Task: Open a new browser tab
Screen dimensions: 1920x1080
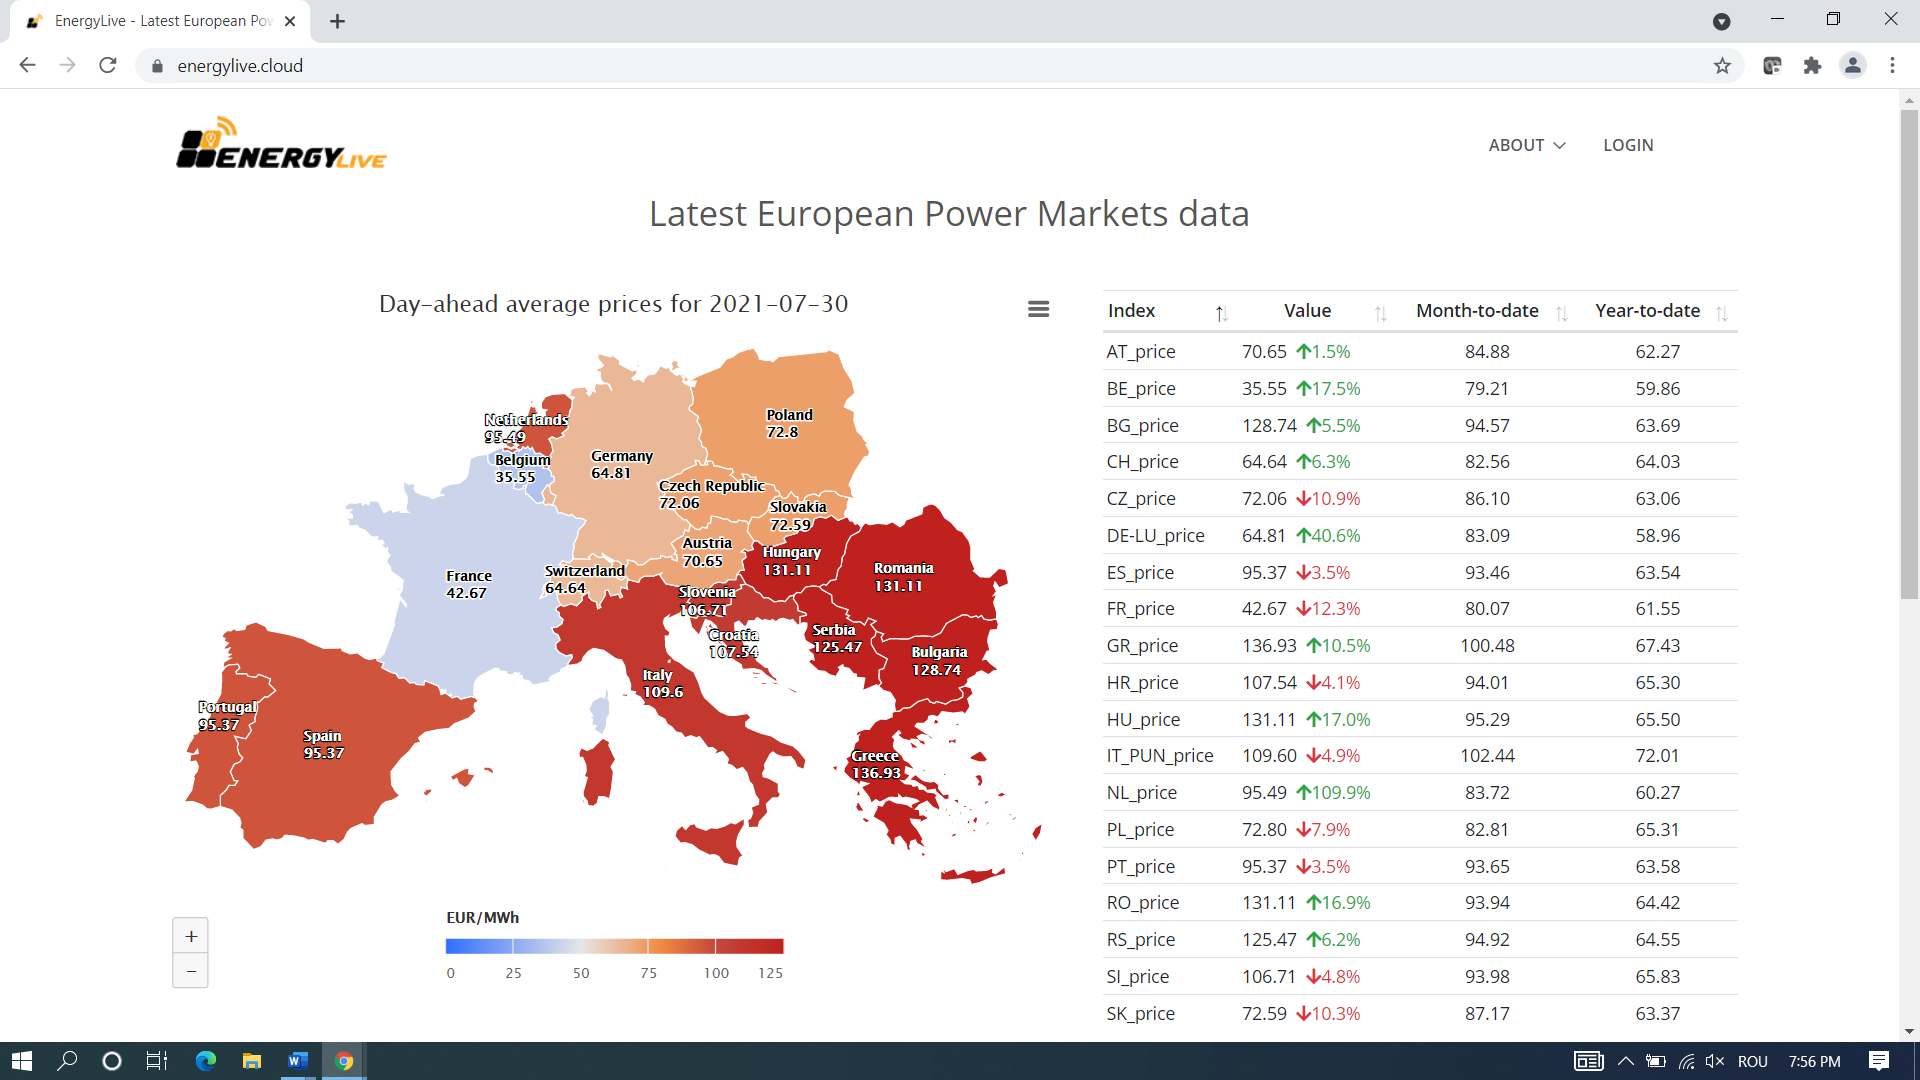Action: [x=337, y=21]
